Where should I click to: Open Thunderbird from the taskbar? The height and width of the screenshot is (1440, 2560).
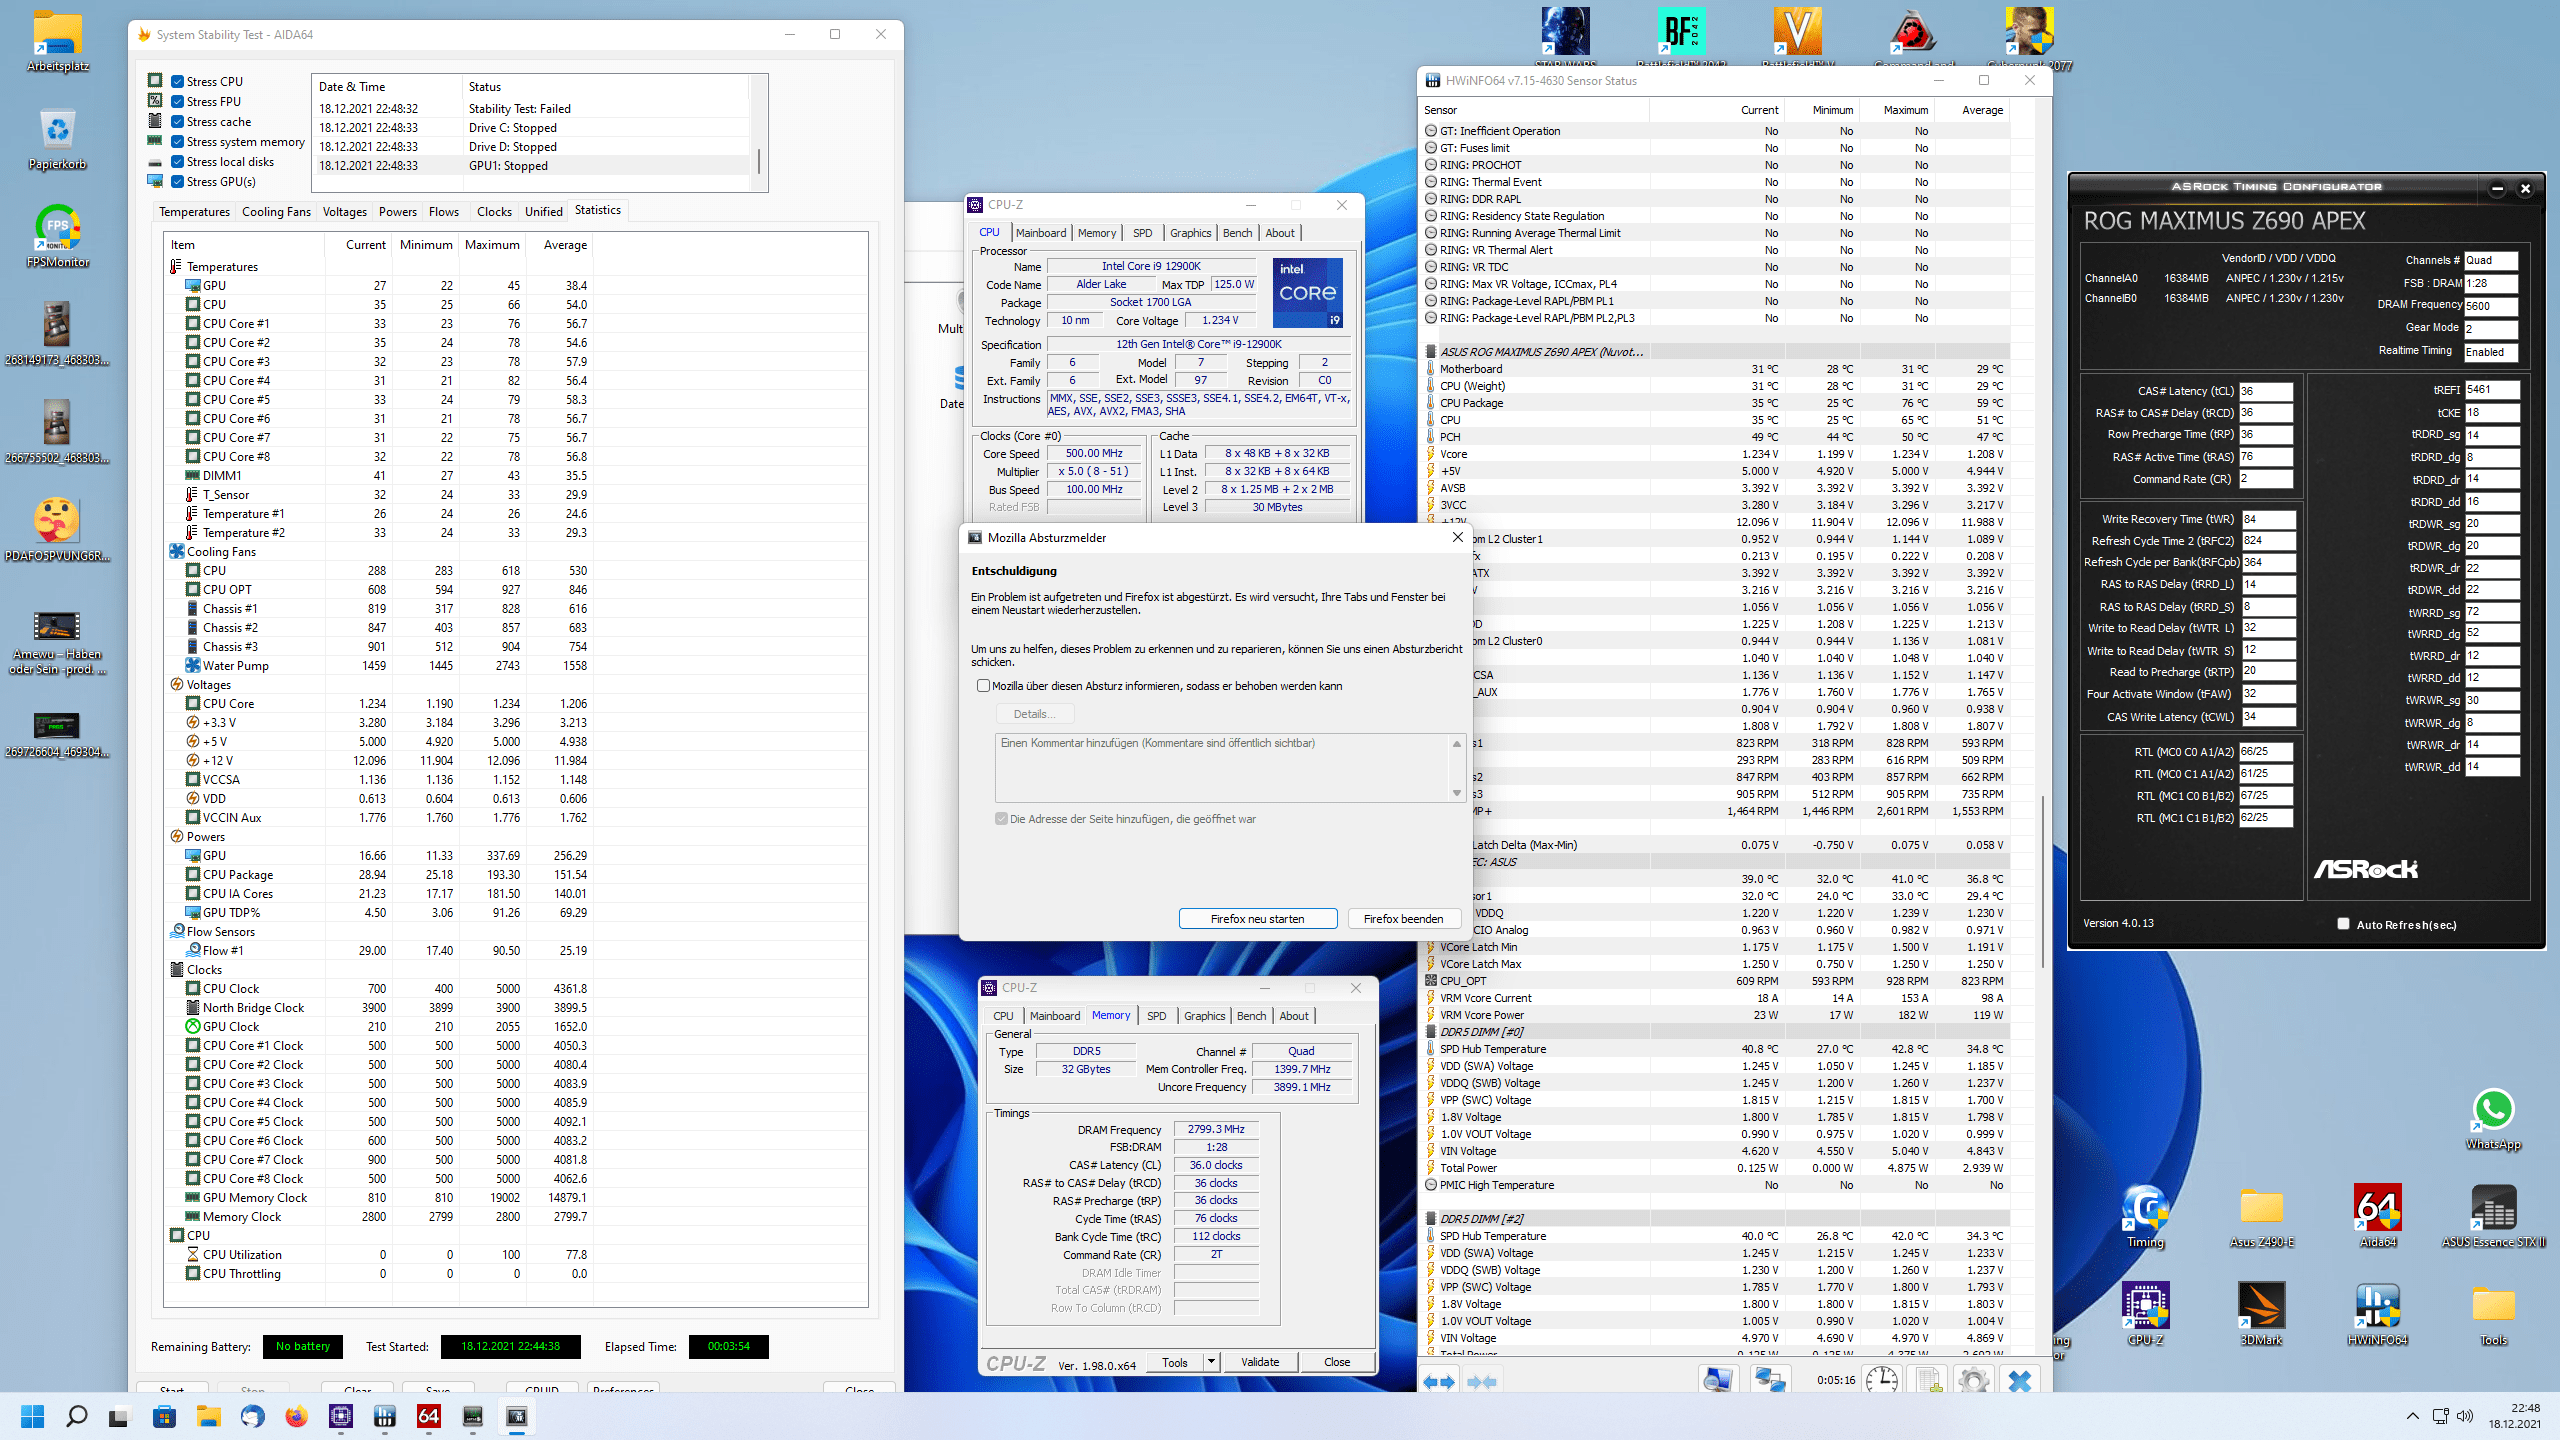click(253, 1416)
